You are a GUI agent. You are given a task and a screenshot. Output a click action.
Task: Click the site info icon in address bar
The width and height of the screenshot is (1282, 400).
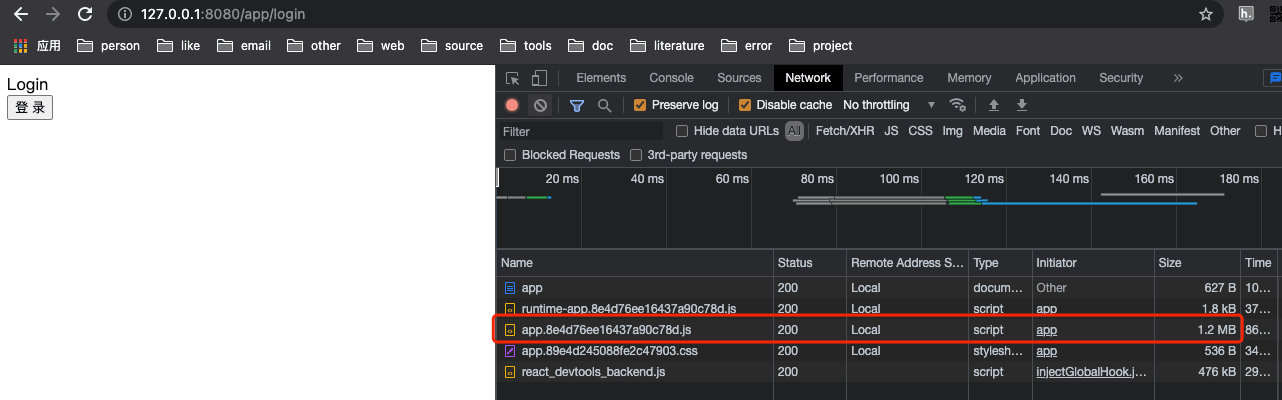pos(124,14)
